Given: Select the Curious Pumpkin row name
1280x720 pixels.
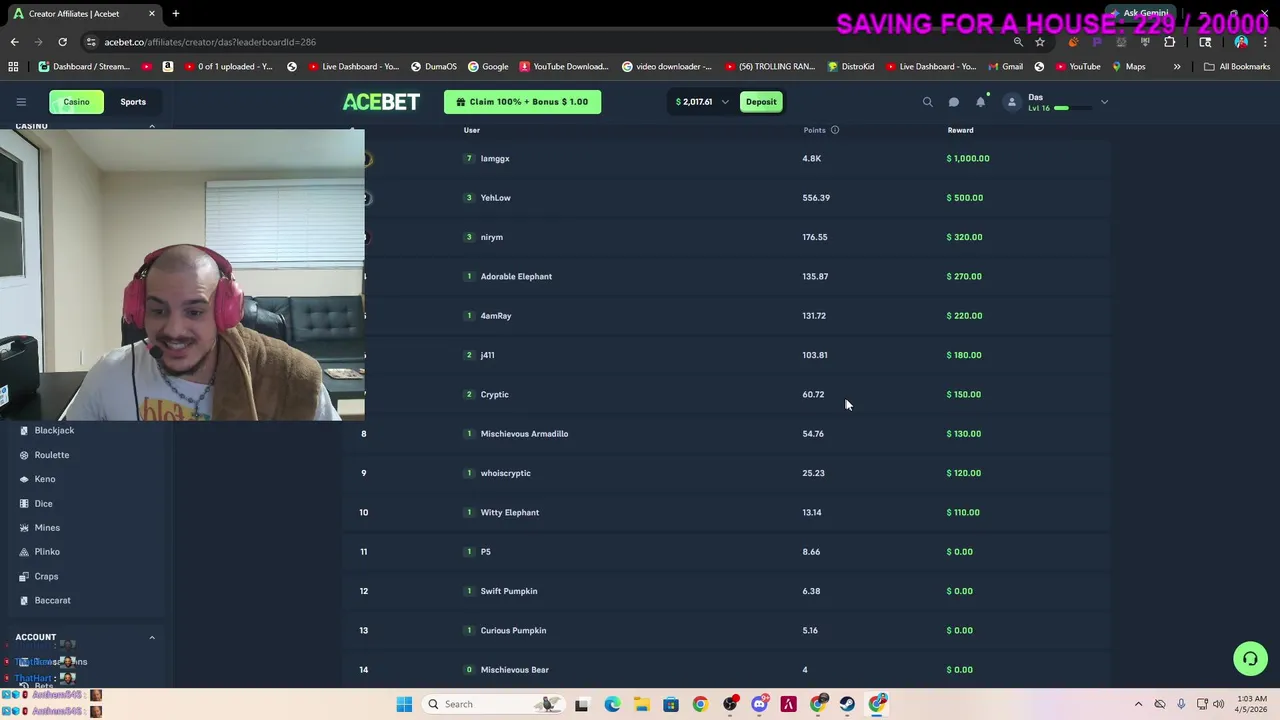Looking at the screenshot, I should [x=513, y=630].
